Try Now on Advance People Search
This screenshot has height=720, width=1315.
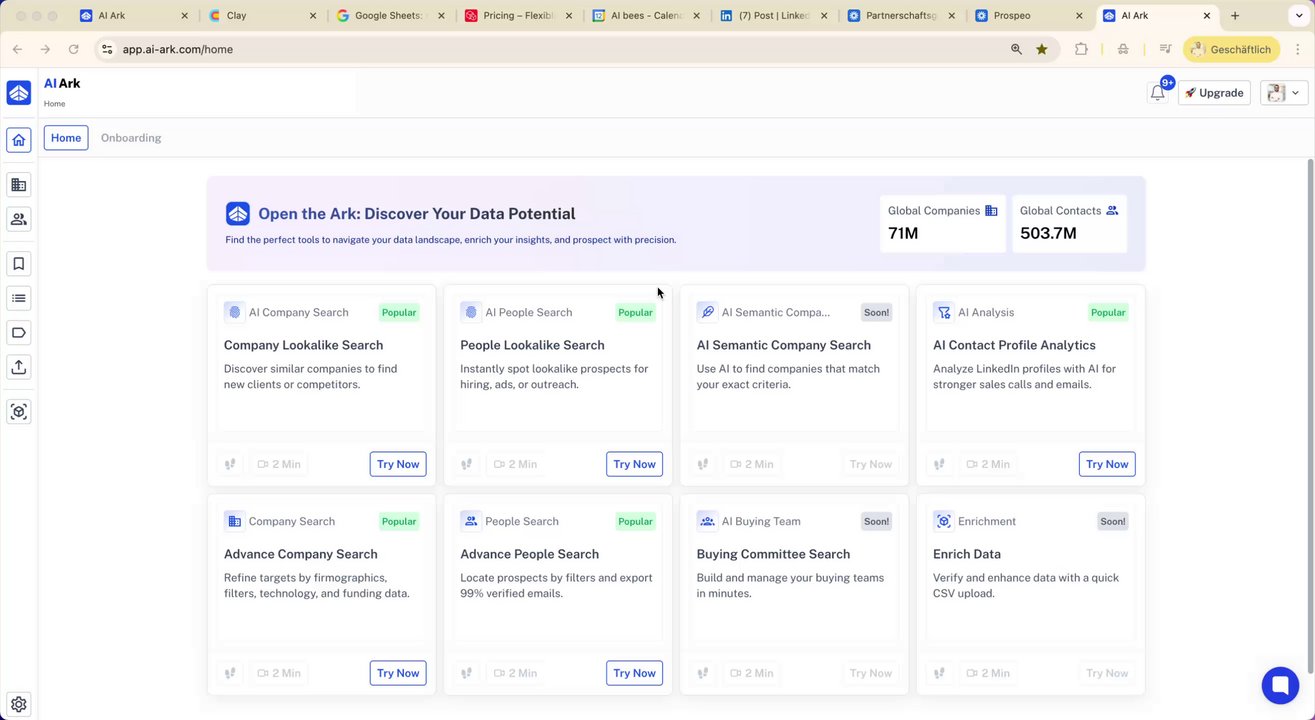coord(634,673)
